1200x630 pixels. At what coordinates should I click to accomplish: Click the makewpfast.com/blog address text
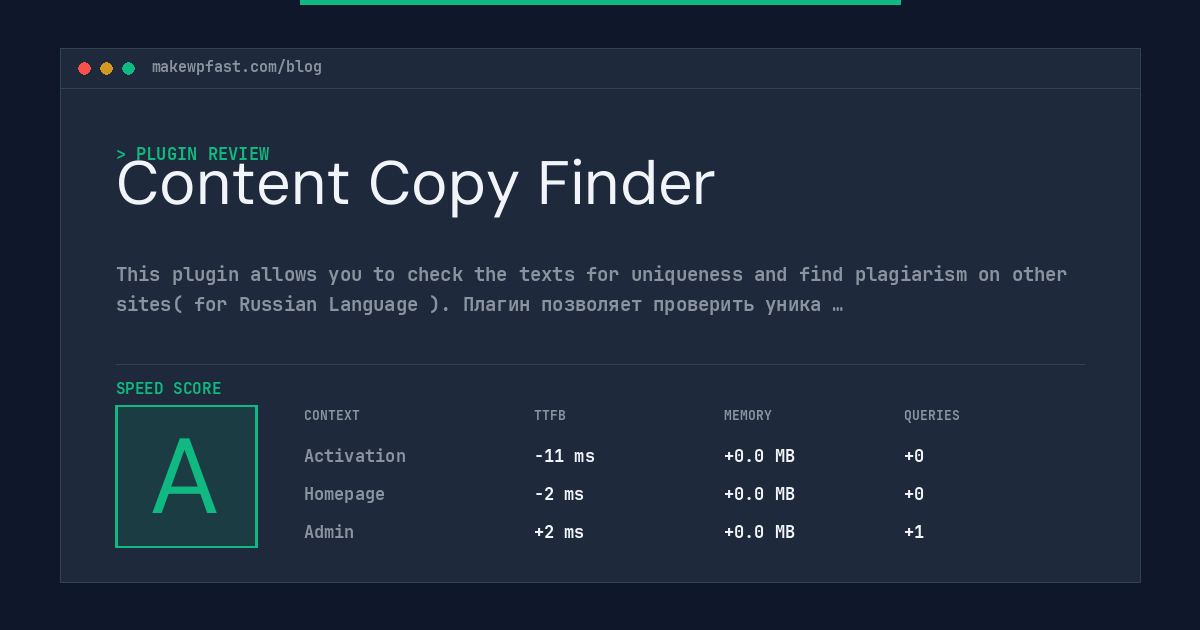(237, 67)
